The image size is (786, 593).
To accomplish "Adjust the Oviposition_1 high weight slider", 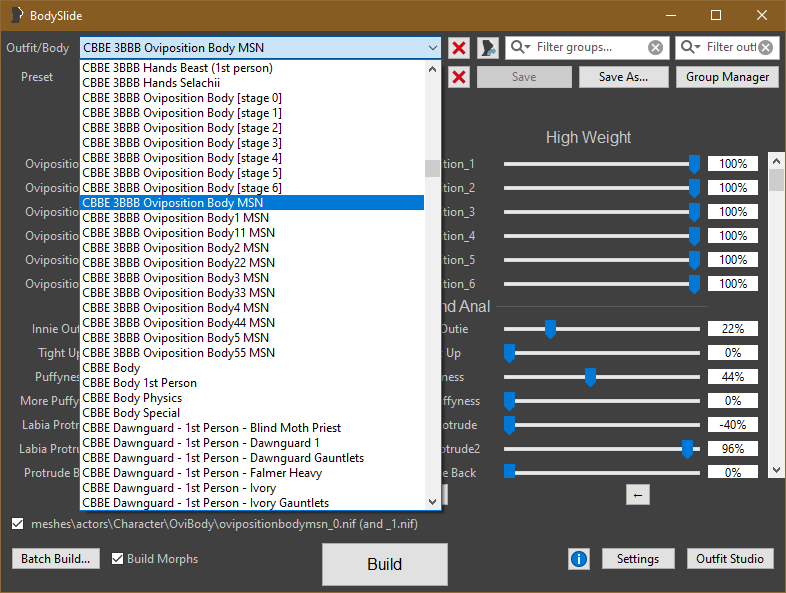I will click(694, 164).
